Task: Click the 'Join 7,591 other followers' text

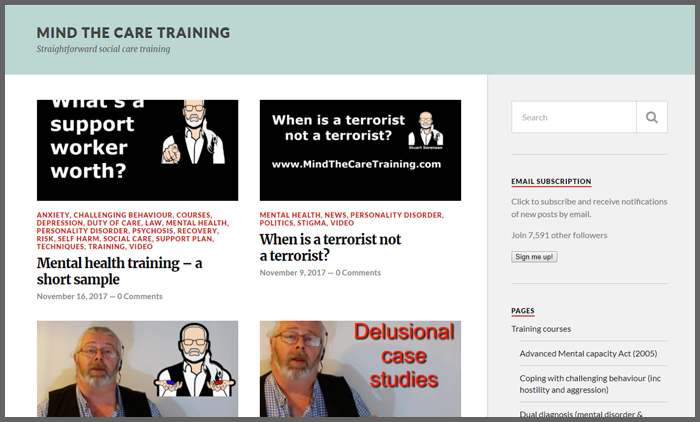Action: [559, 235]
